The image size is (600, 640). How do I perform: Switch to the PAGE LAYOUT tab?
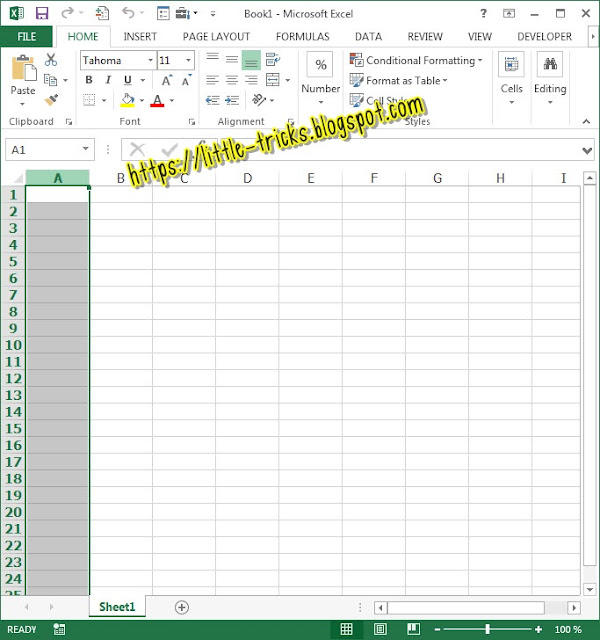click(x=216, y=37)
